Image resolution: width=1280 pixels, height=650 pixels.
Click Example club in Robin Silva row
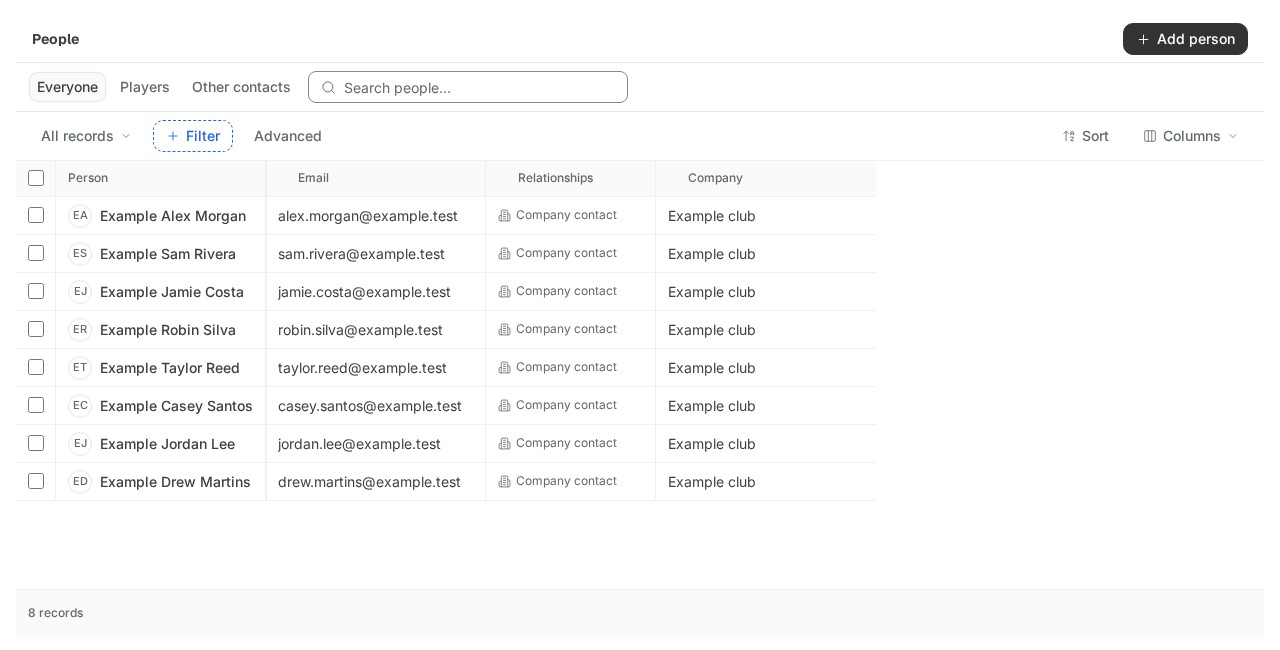pos(712,330)
